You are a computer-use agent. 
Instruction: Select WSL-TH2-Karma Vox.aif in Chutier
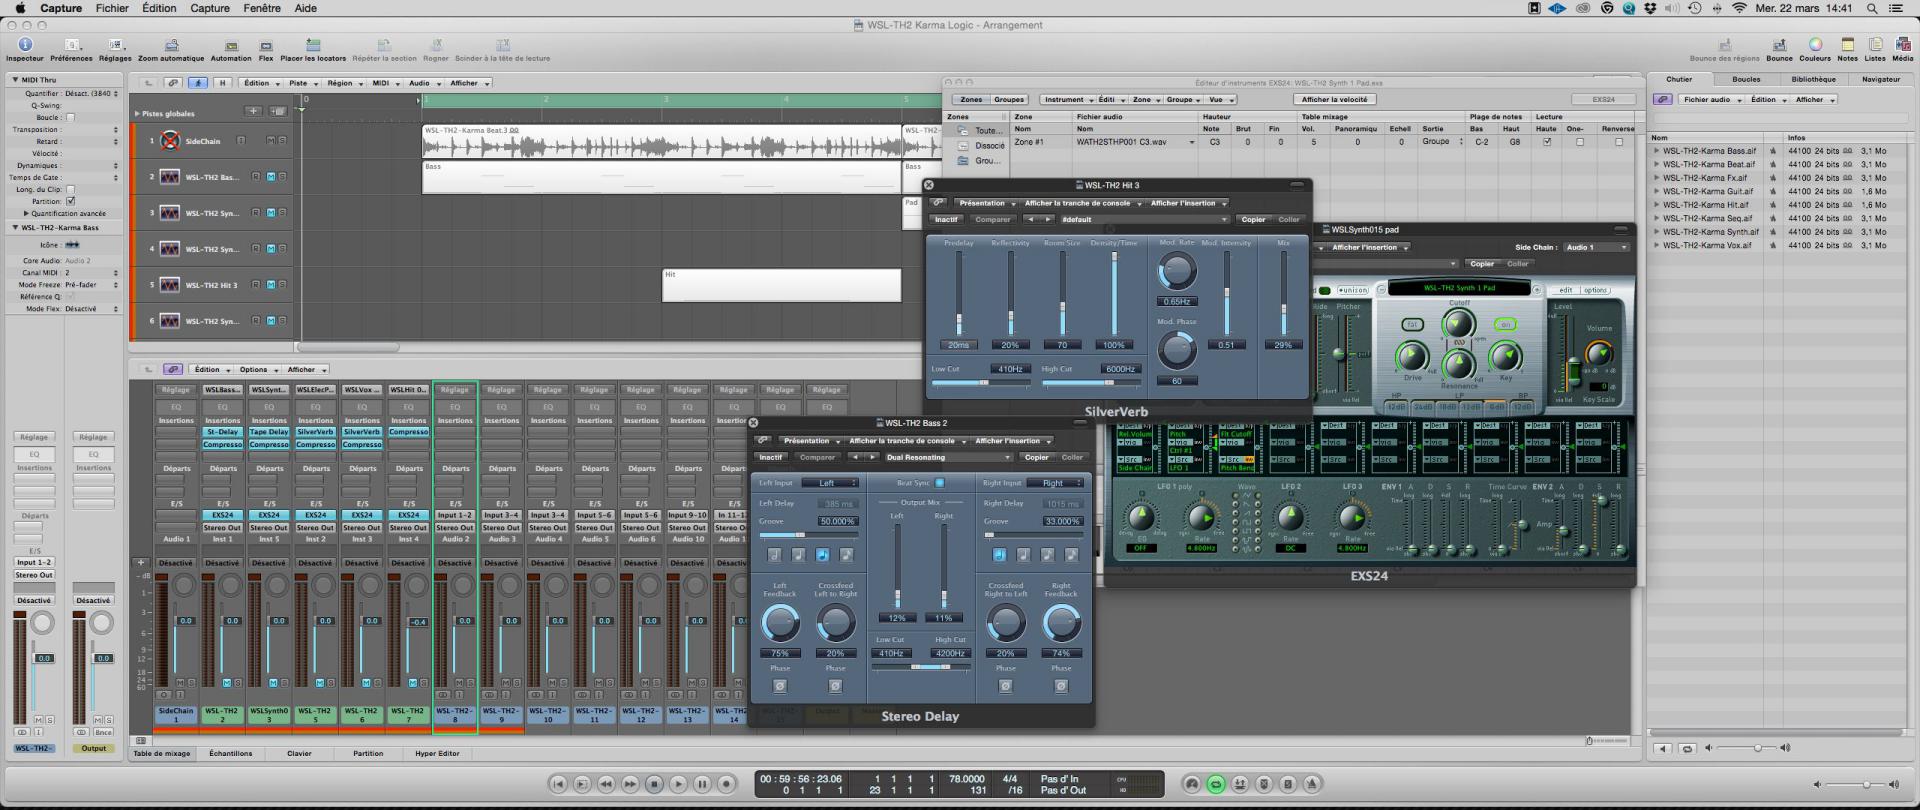(x=1707, y=245)
